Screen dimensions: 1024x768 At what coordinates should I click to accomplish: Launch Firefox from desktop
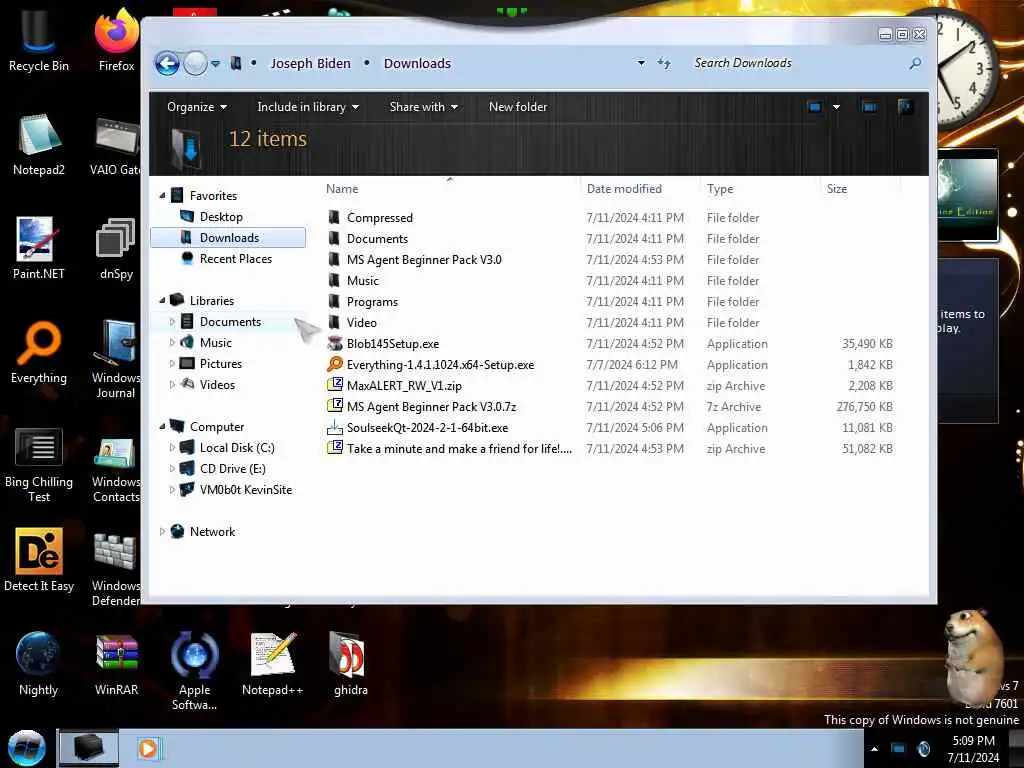116,39
